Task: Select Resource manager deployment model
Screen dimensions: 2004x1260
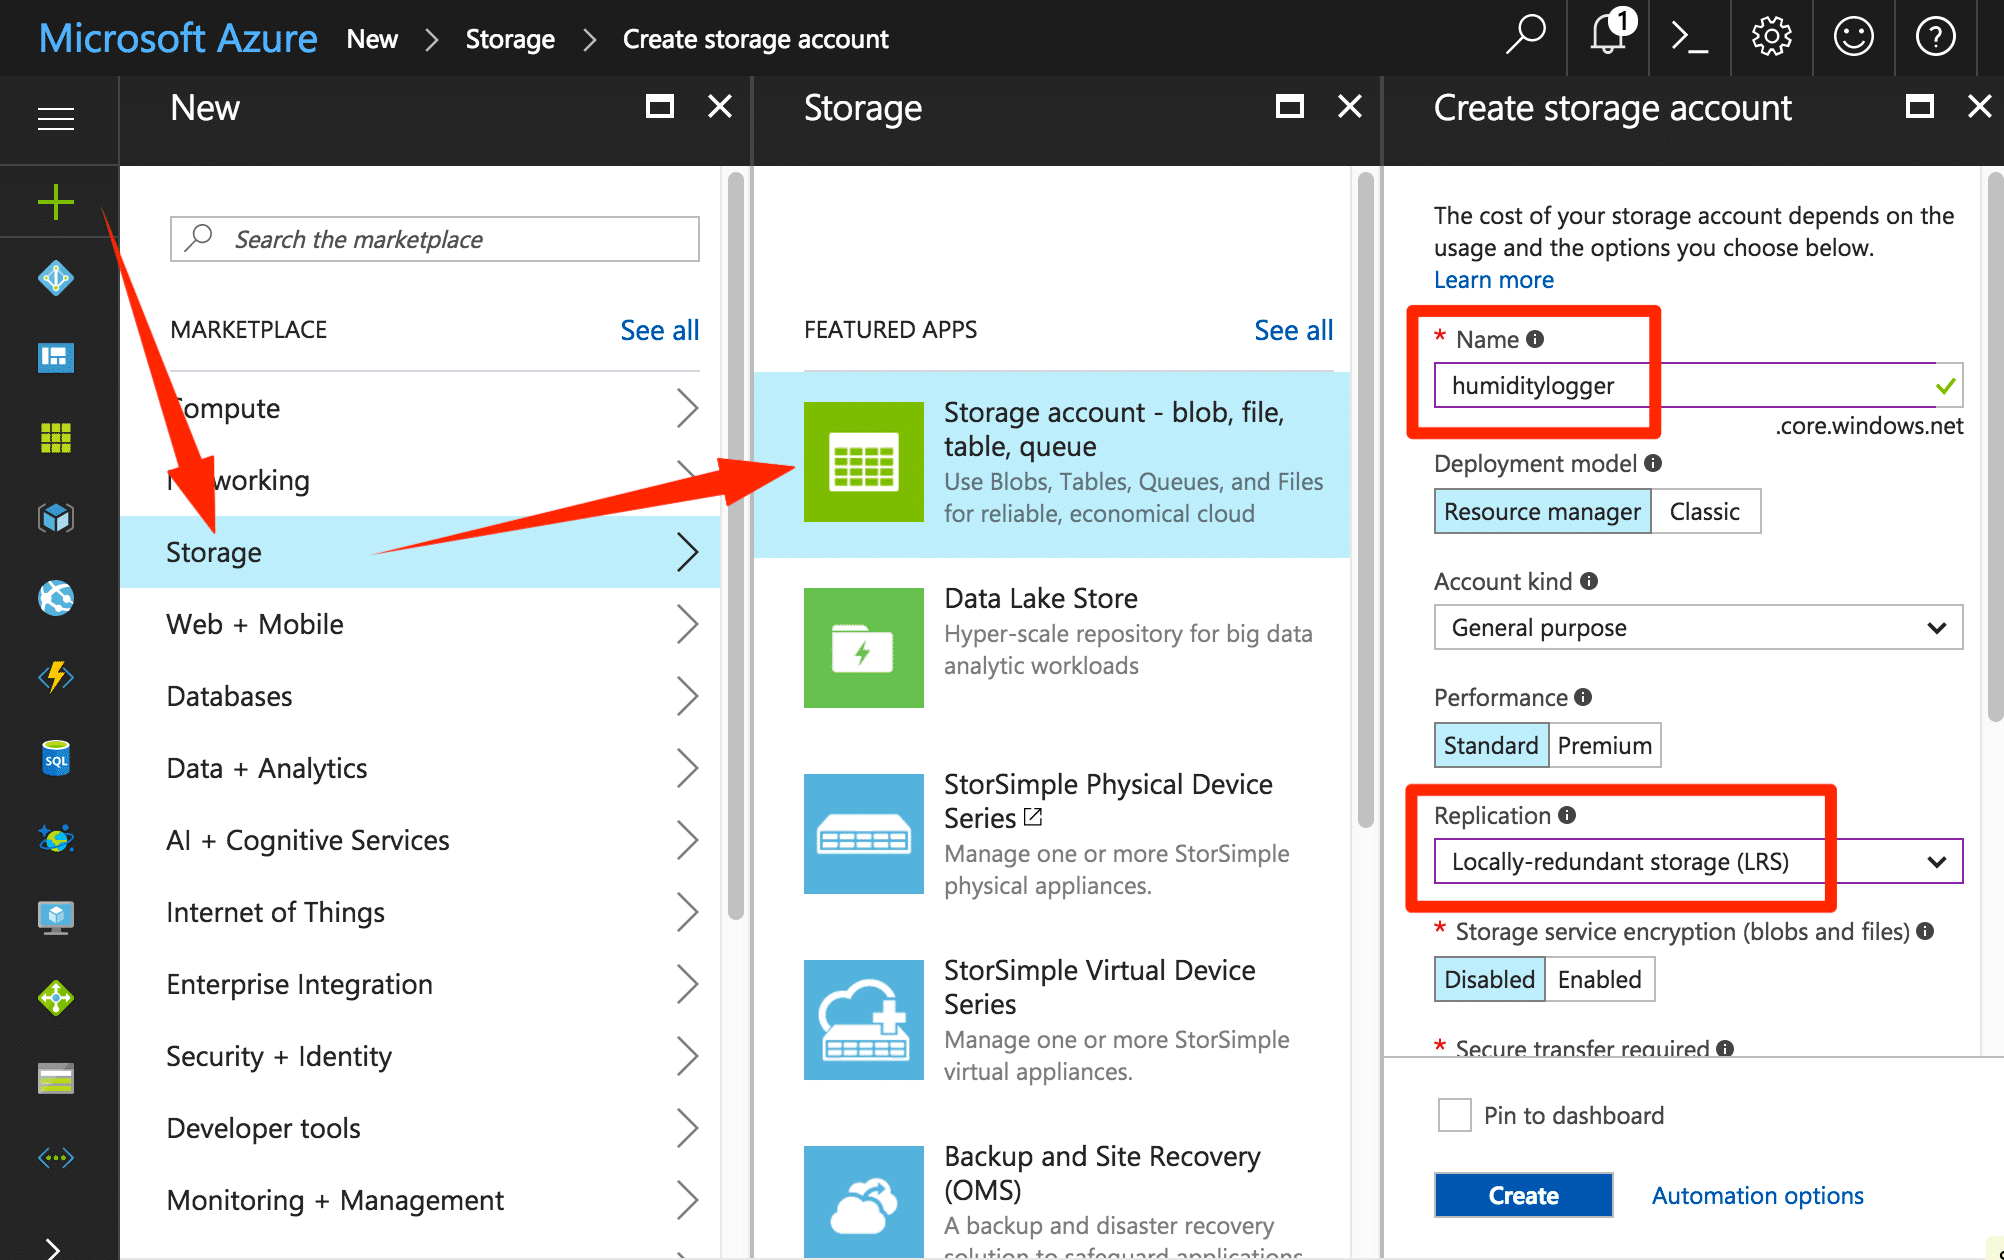Action: [x=1542, y=511]
